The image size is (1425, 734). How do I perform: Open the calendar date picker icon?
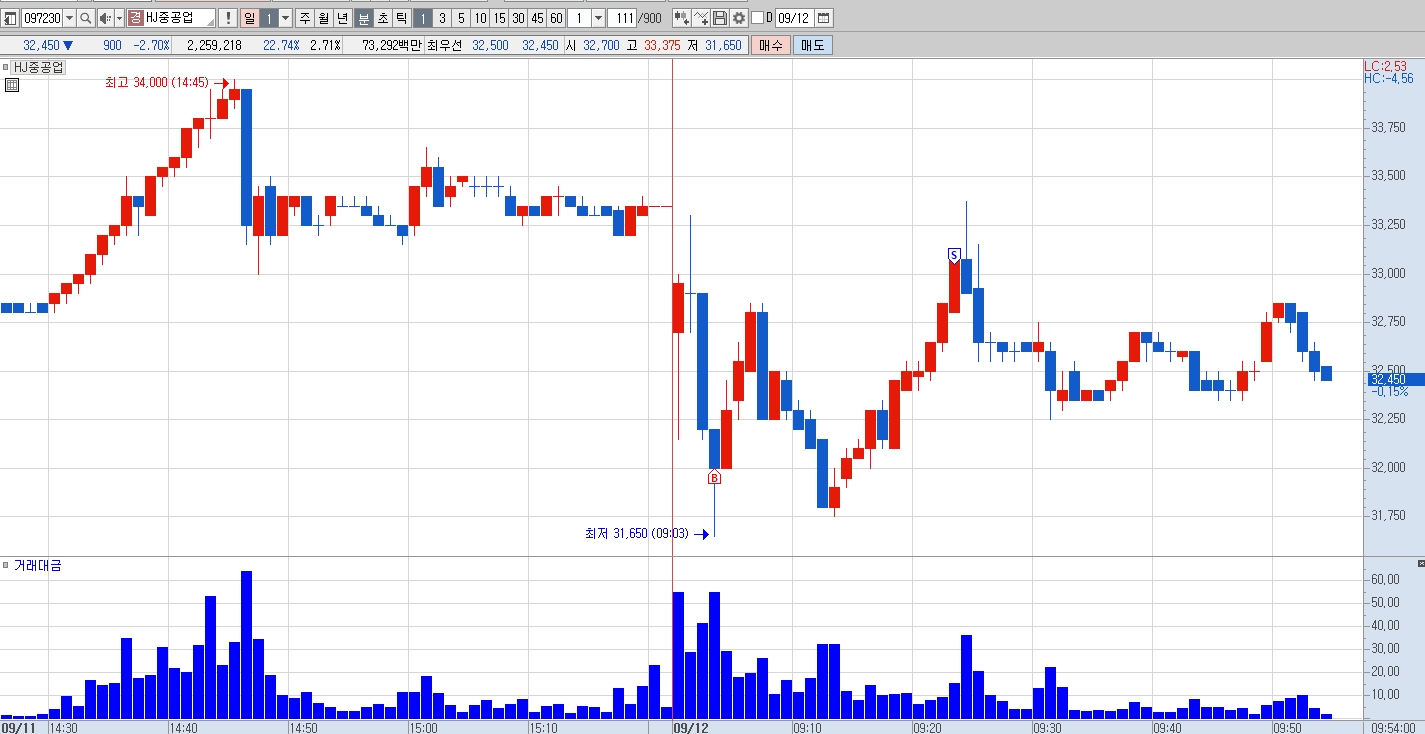click(824, 18)
